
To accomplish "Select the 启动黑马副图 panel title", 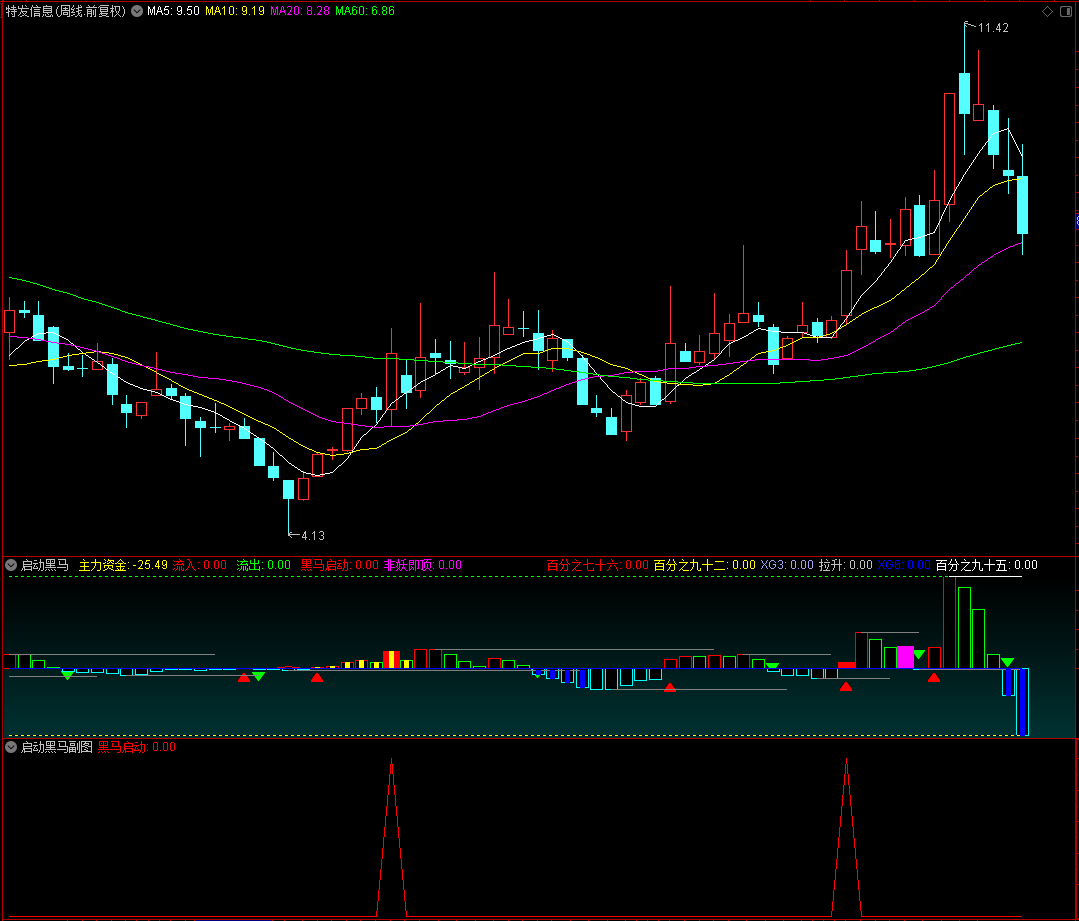I will (x=56, y=747).
